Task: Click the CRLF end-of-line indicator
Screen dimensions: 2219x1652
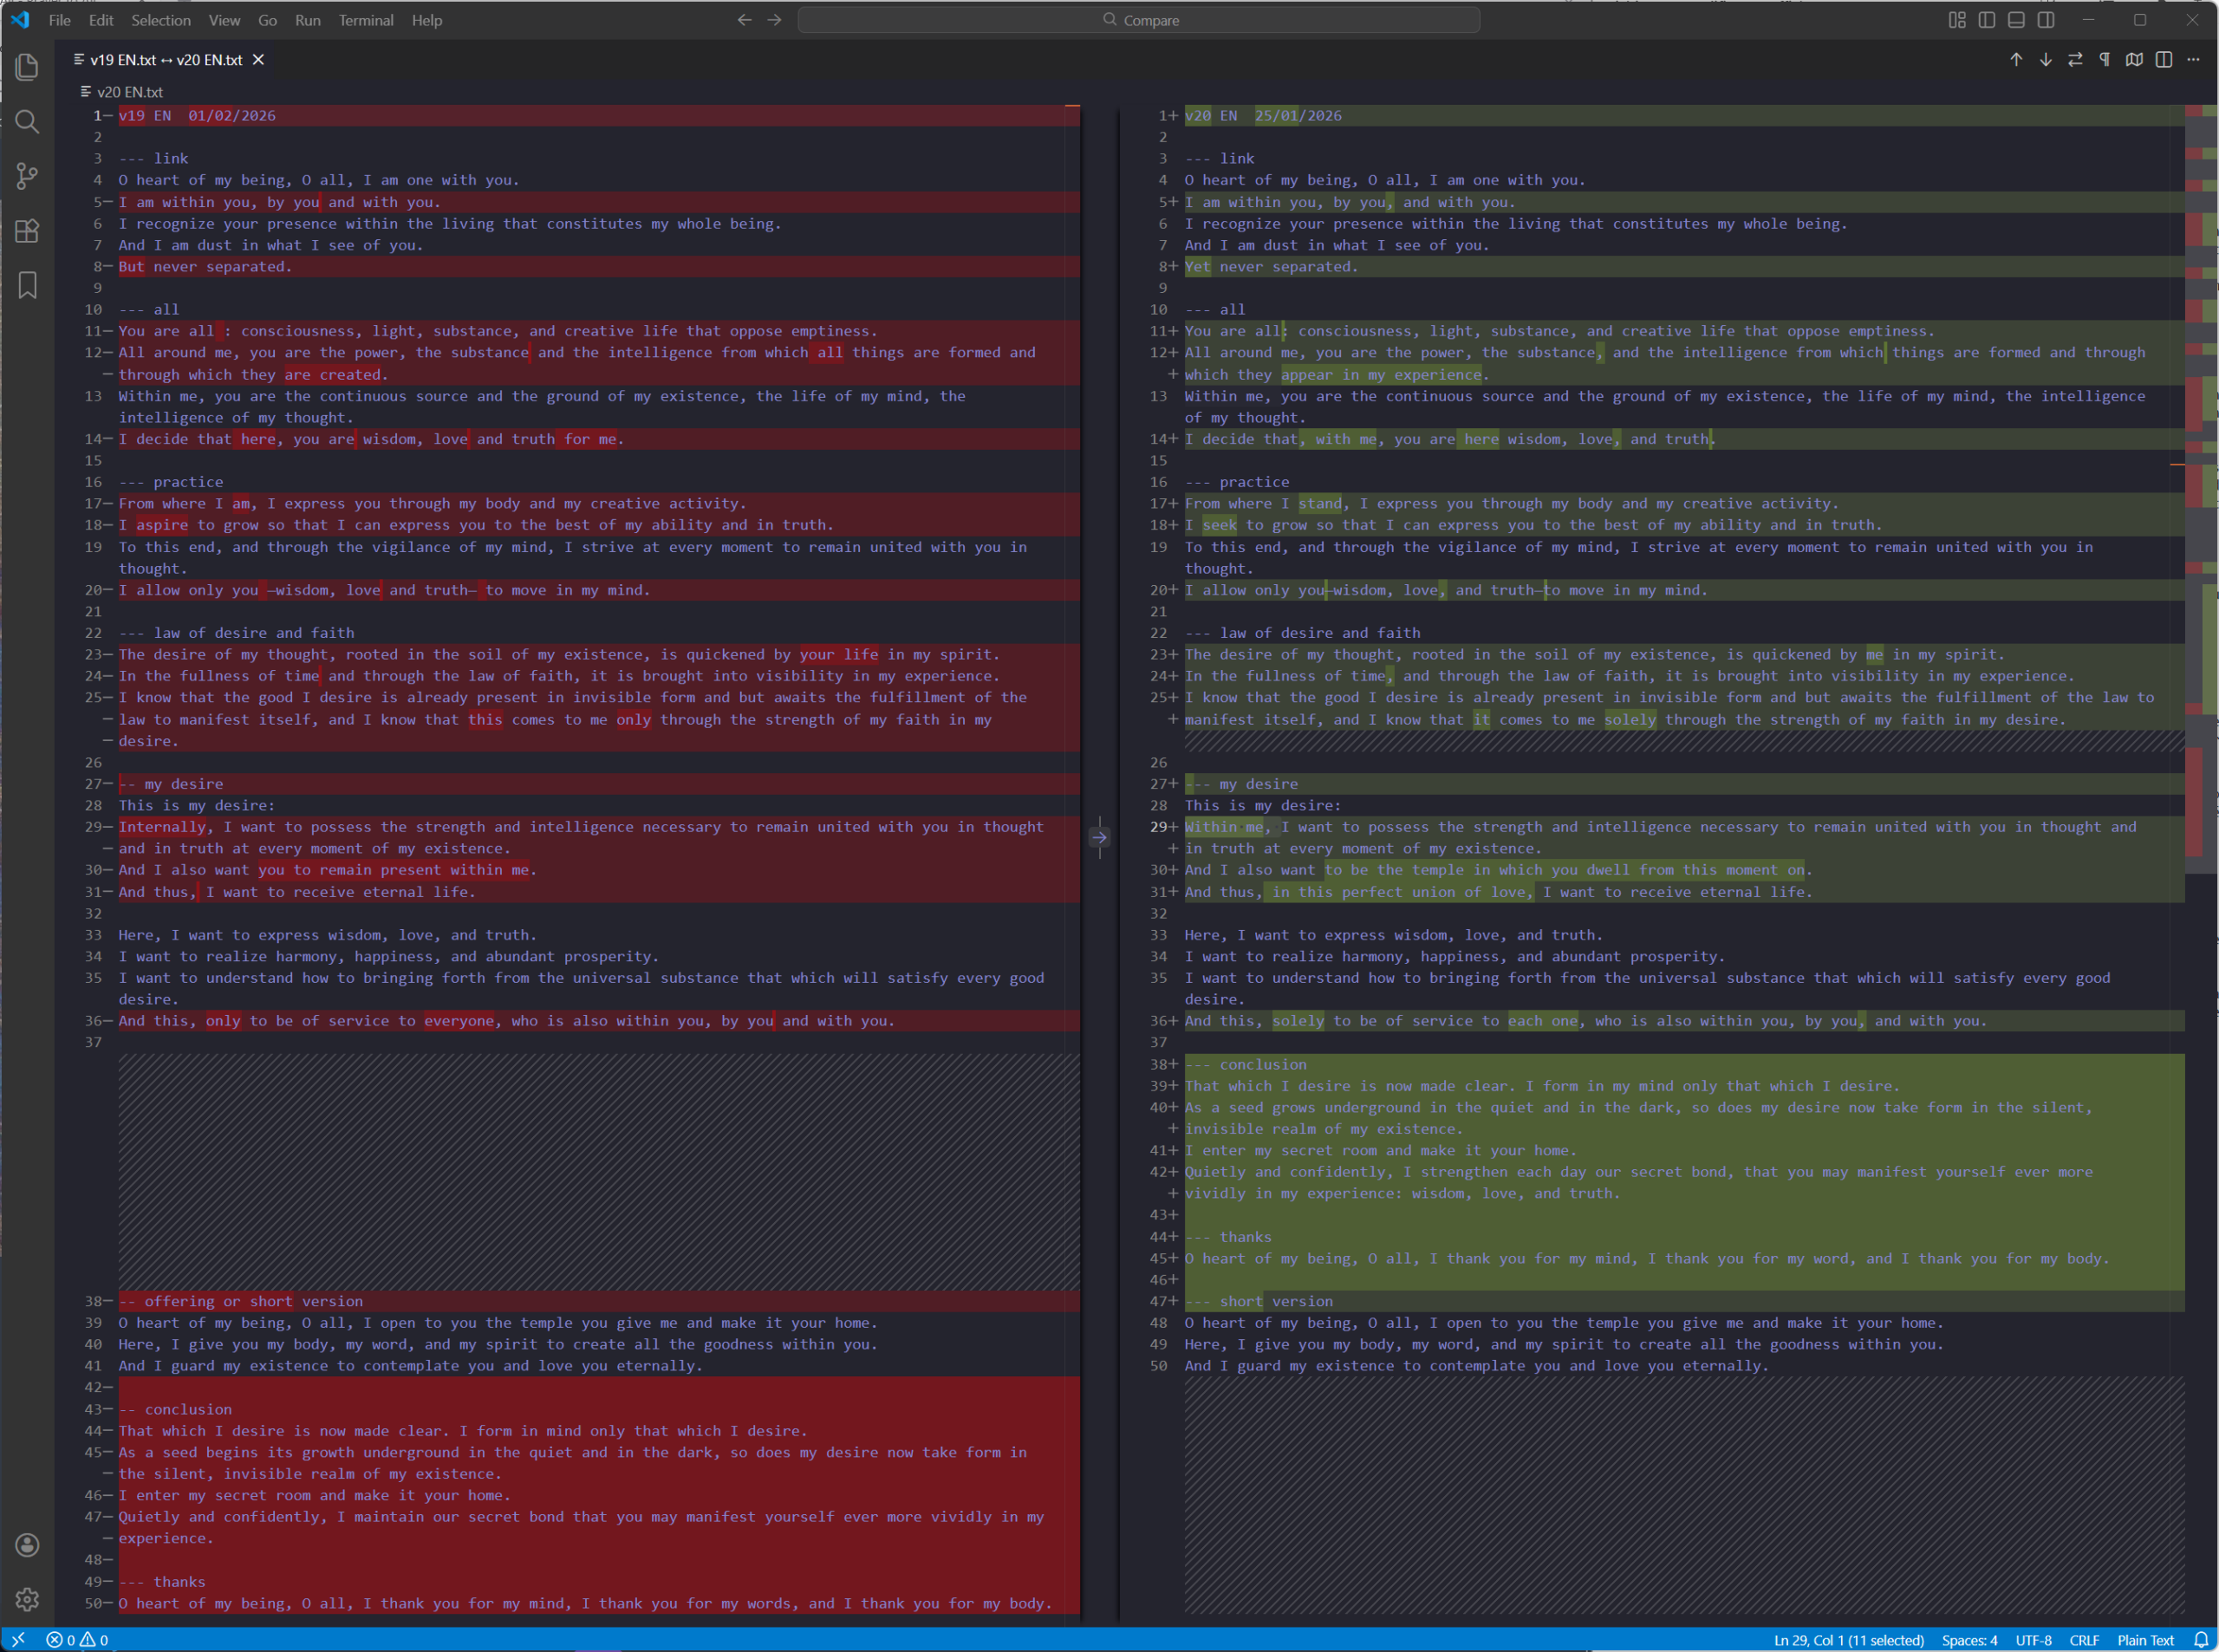Action: [x=2084, y=1640]
